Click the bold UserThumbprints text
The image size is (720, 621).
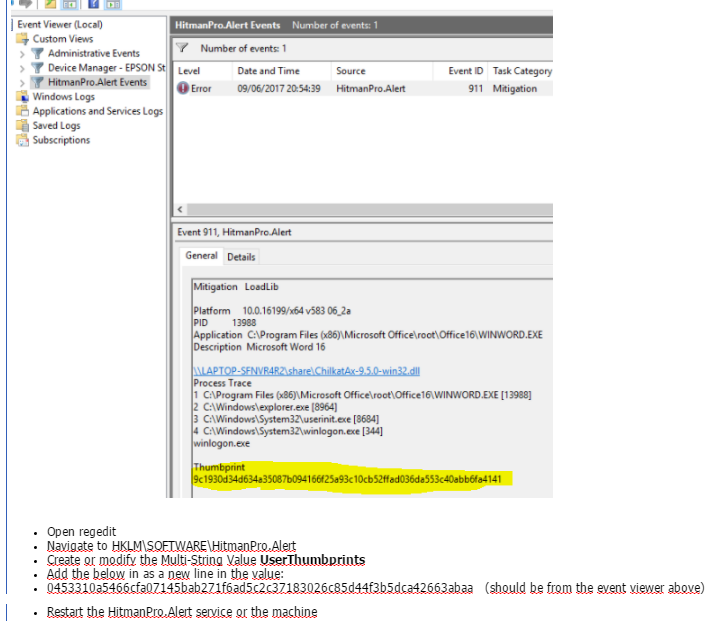(312, 559)
